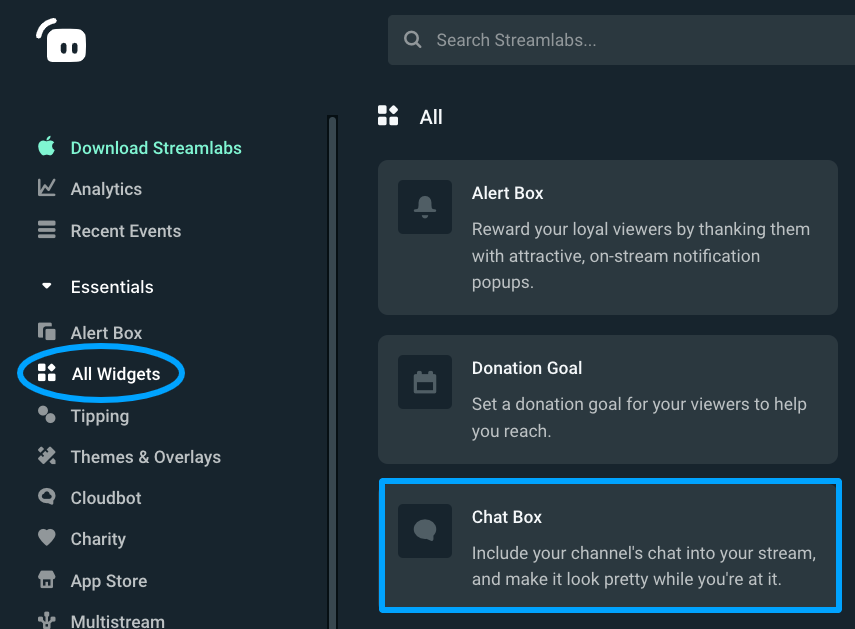This screenshot has height=629, width=855.
Task: Click the Analytics chart icon
Action: [47, 188]
